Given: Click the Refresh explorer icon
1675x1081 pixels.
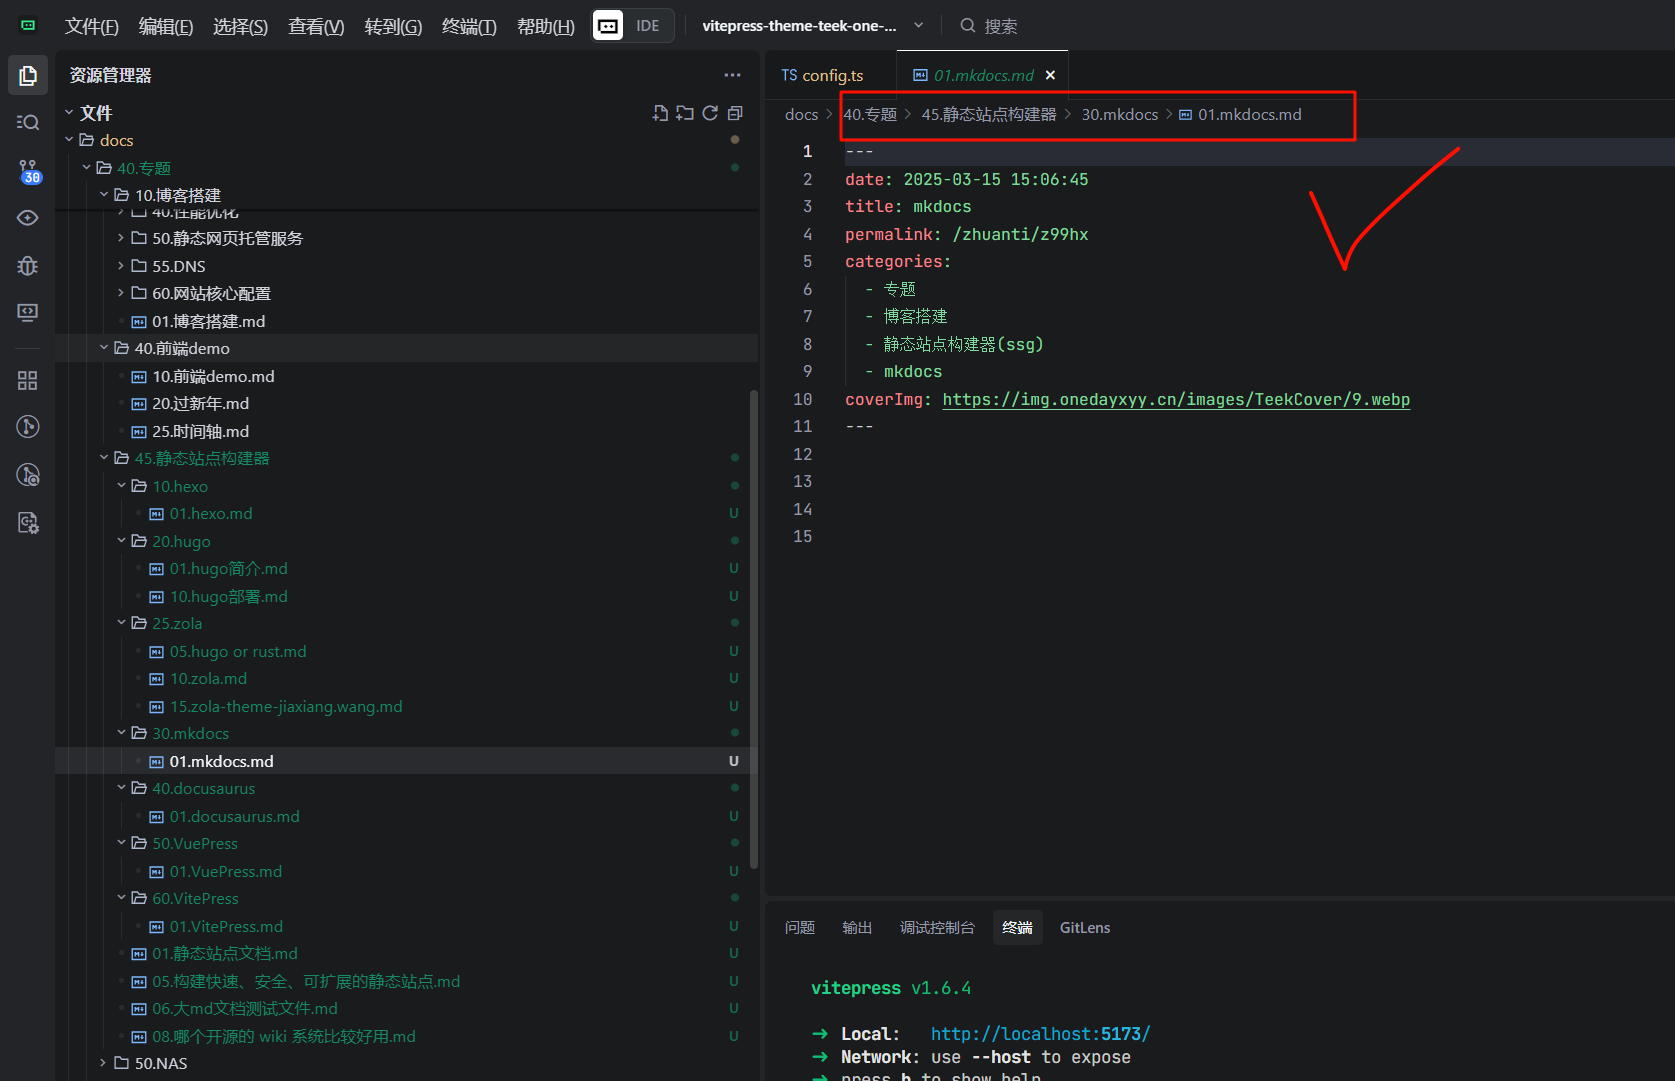Looking at the screenshot, I should coord(710,113).
